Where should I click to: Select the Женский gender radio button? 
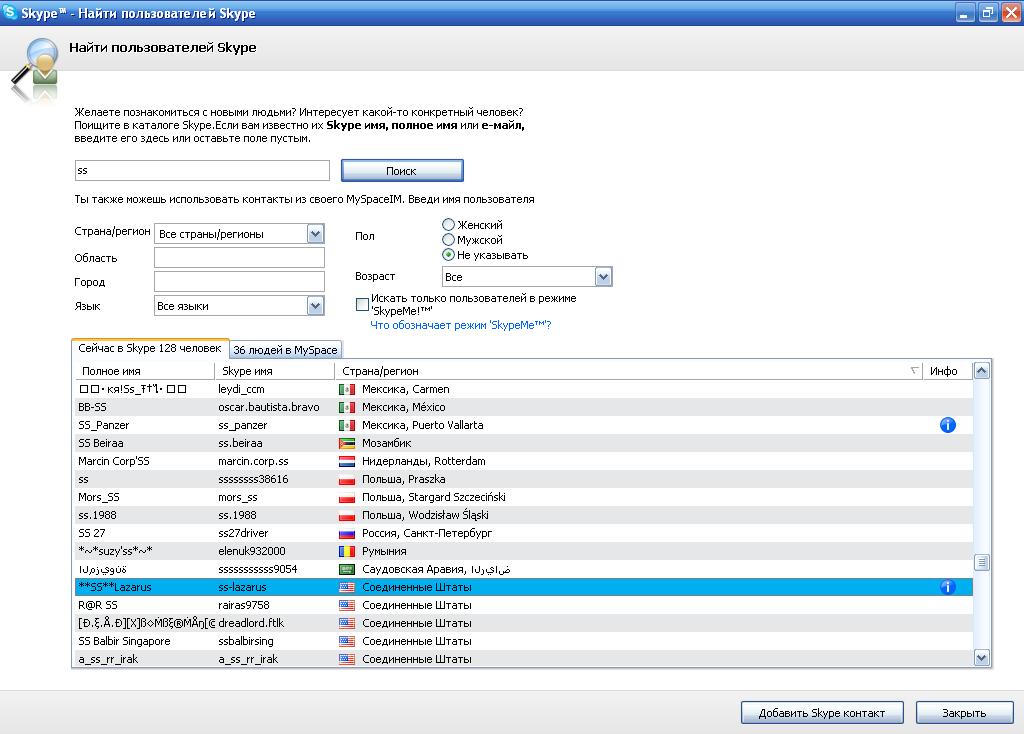[x=448, y=225]
